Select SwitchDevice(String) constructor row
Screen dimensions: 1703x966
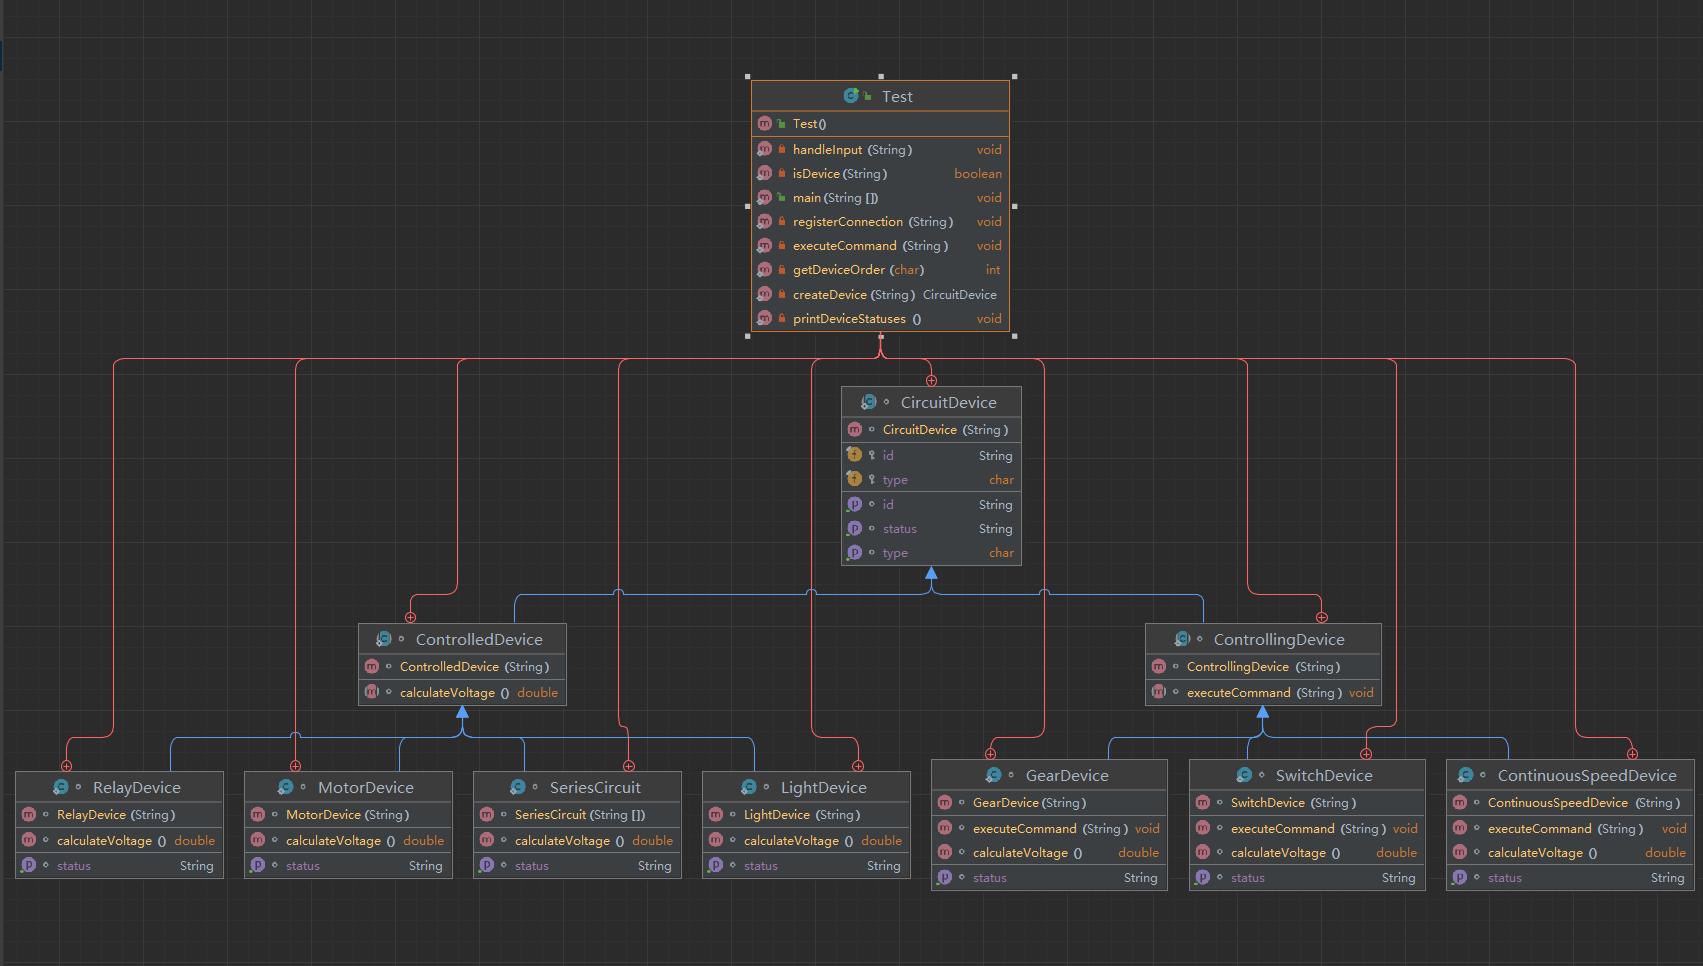click(x=1307, y=802)
